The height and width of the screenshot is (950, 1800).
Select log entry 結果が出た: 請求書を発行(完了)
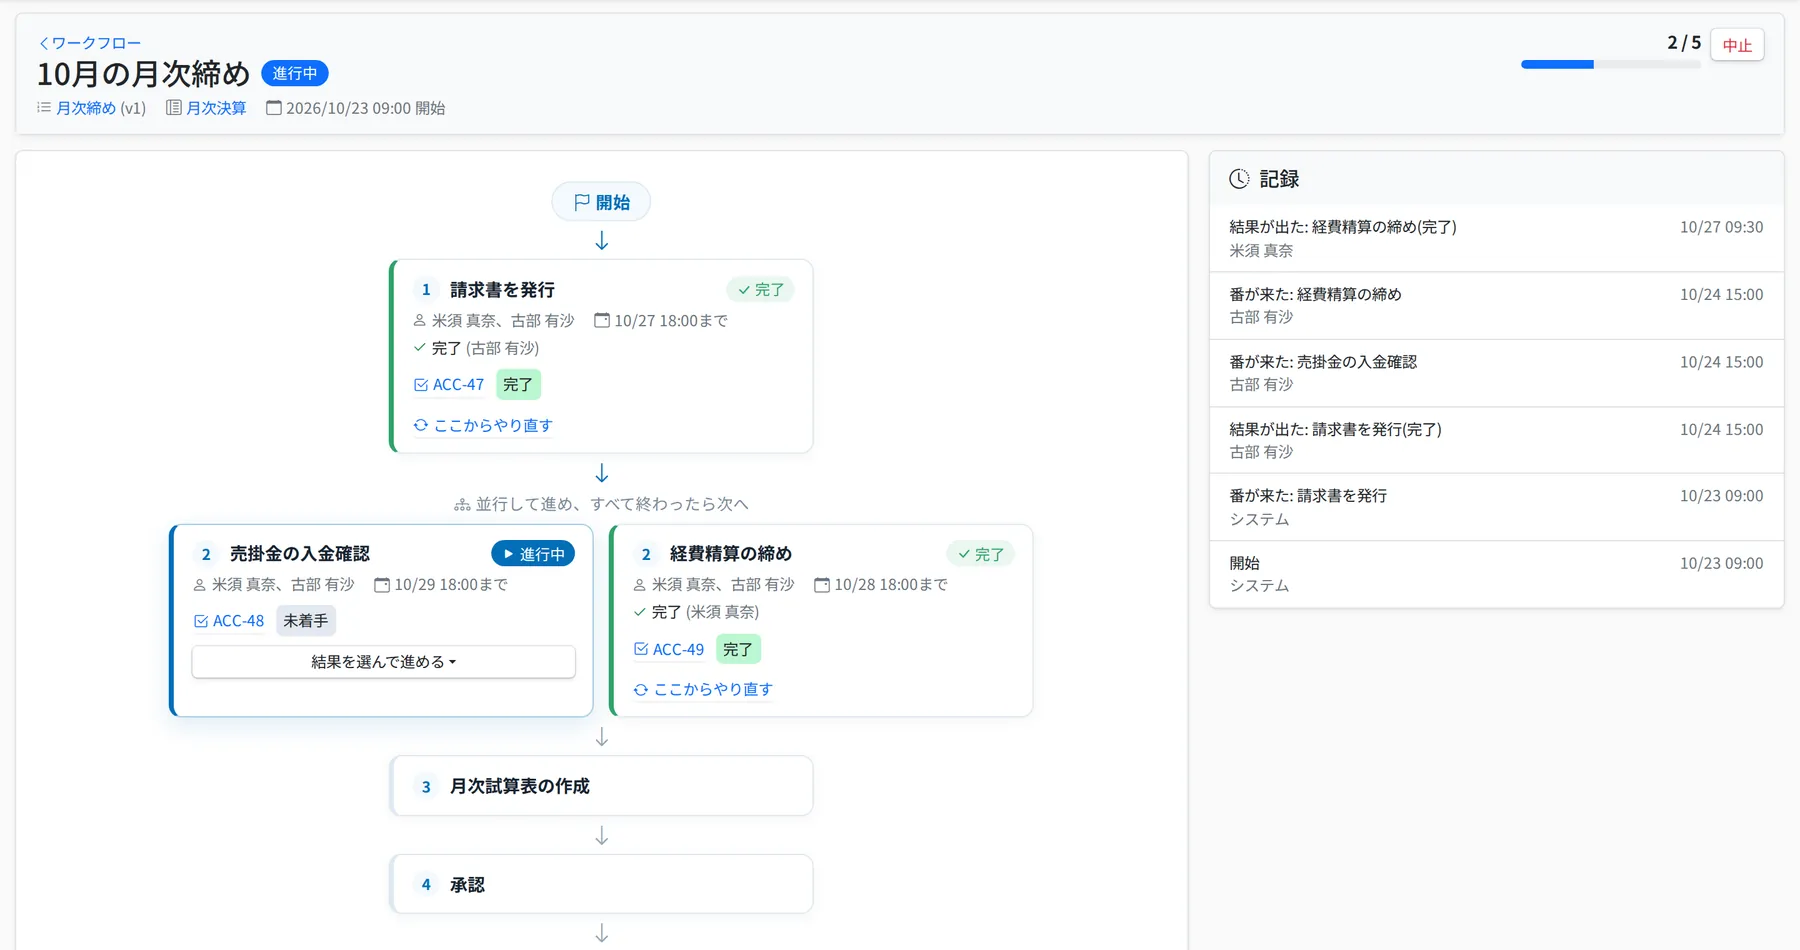(1496, 440)
